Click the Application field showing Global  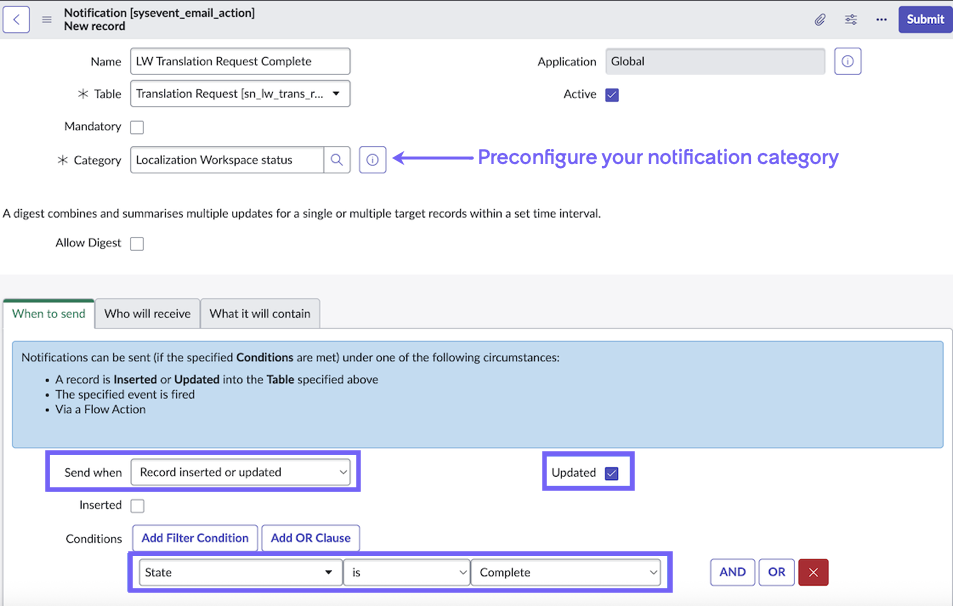click(x=715, y=61)
